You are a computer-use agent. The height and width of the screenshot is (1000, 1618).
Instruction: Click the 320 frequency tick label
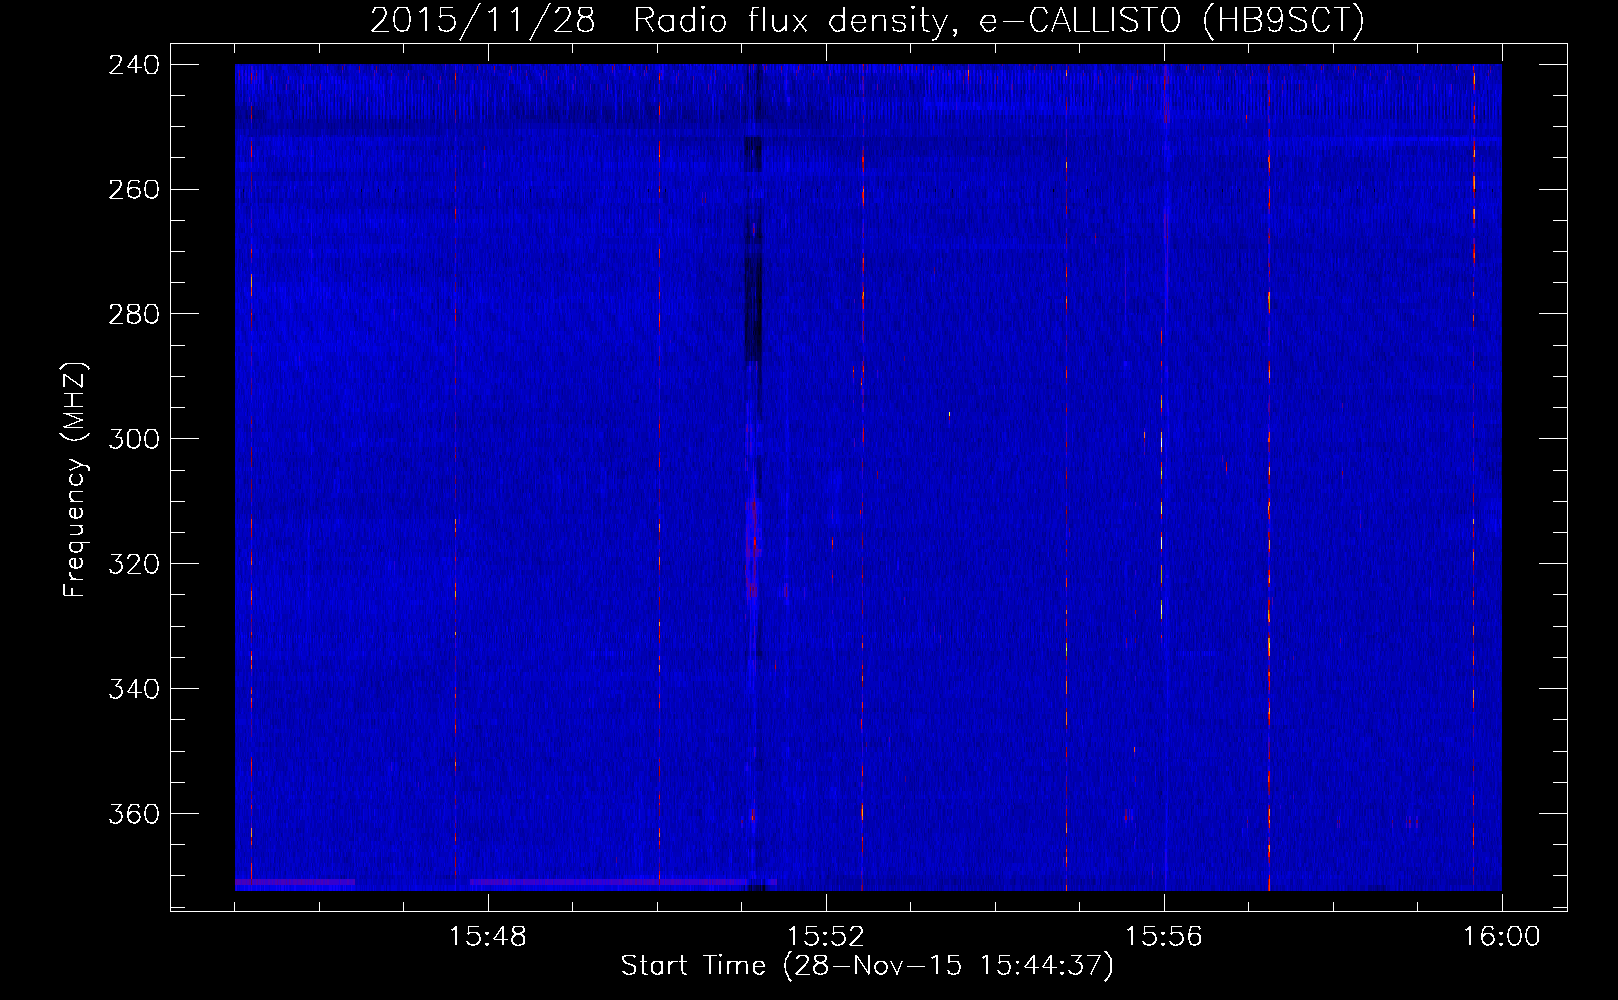pyautogui.click(x=134, y=564)
